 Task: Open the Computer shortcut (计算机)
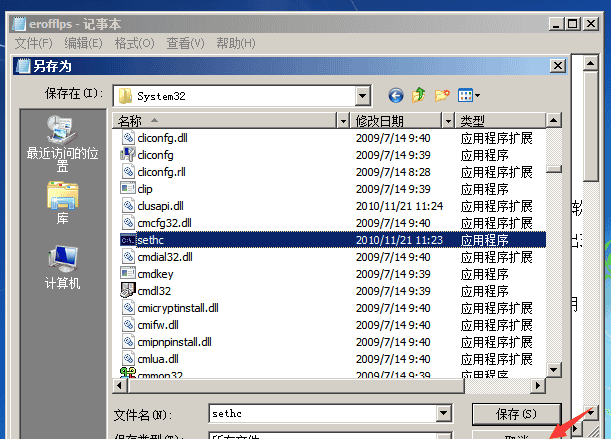point(62,267)
